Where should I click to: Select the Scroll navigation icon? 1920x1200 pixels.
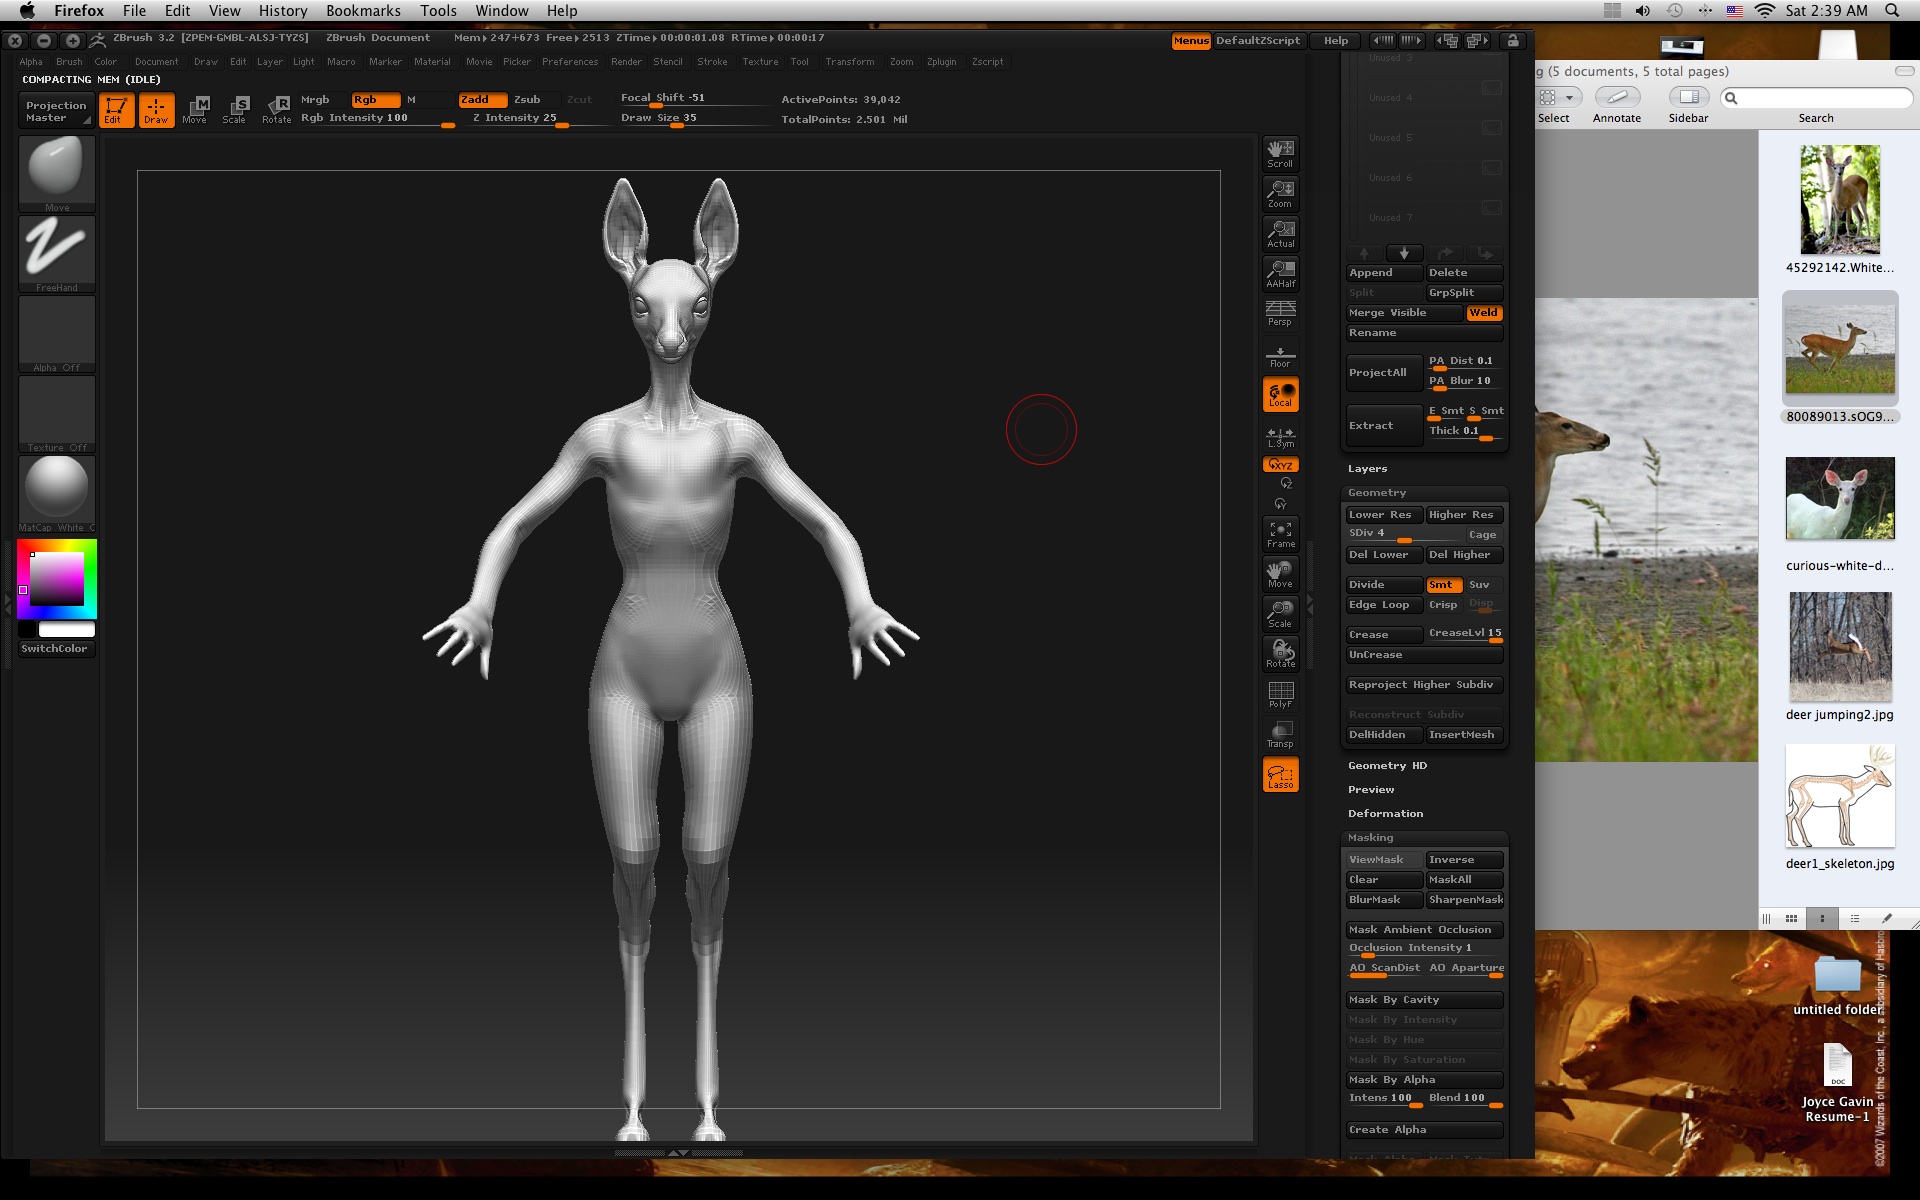[1280, 152]
